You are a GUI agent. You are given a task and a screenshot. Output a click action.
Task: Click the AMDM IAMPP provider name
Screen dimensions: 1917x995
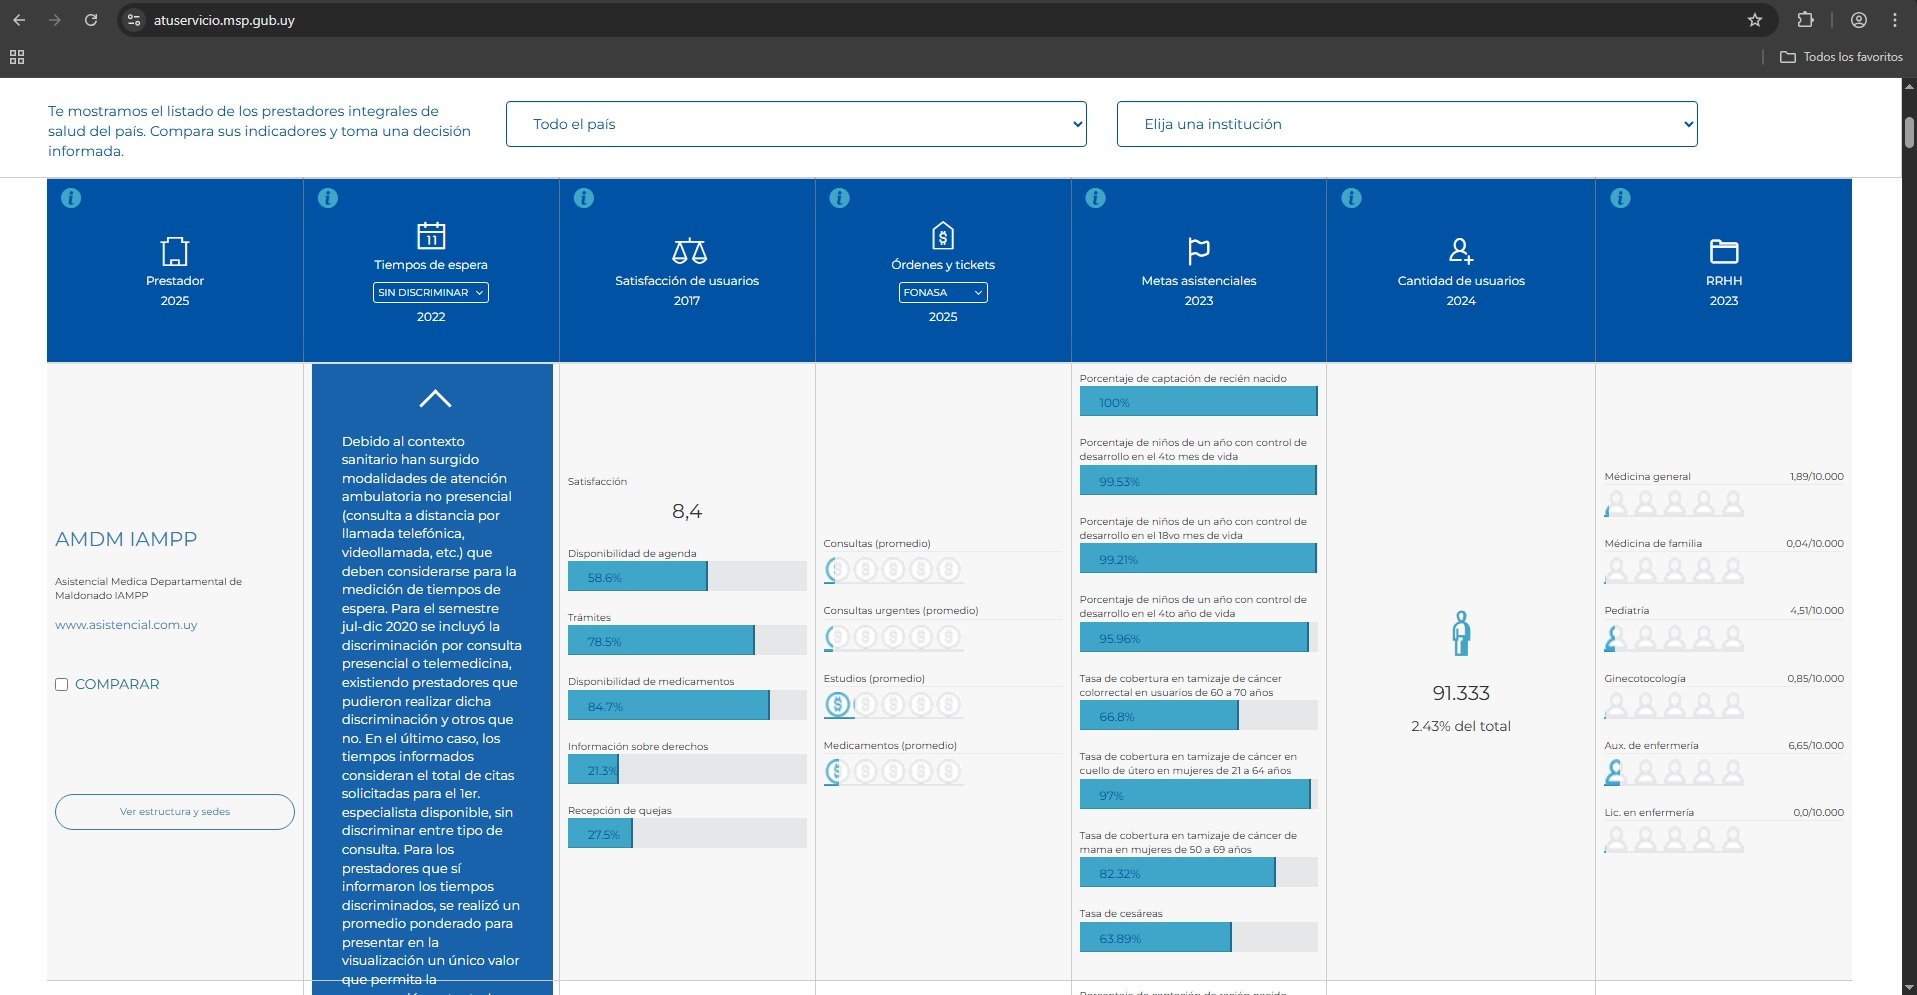[126, 539]
